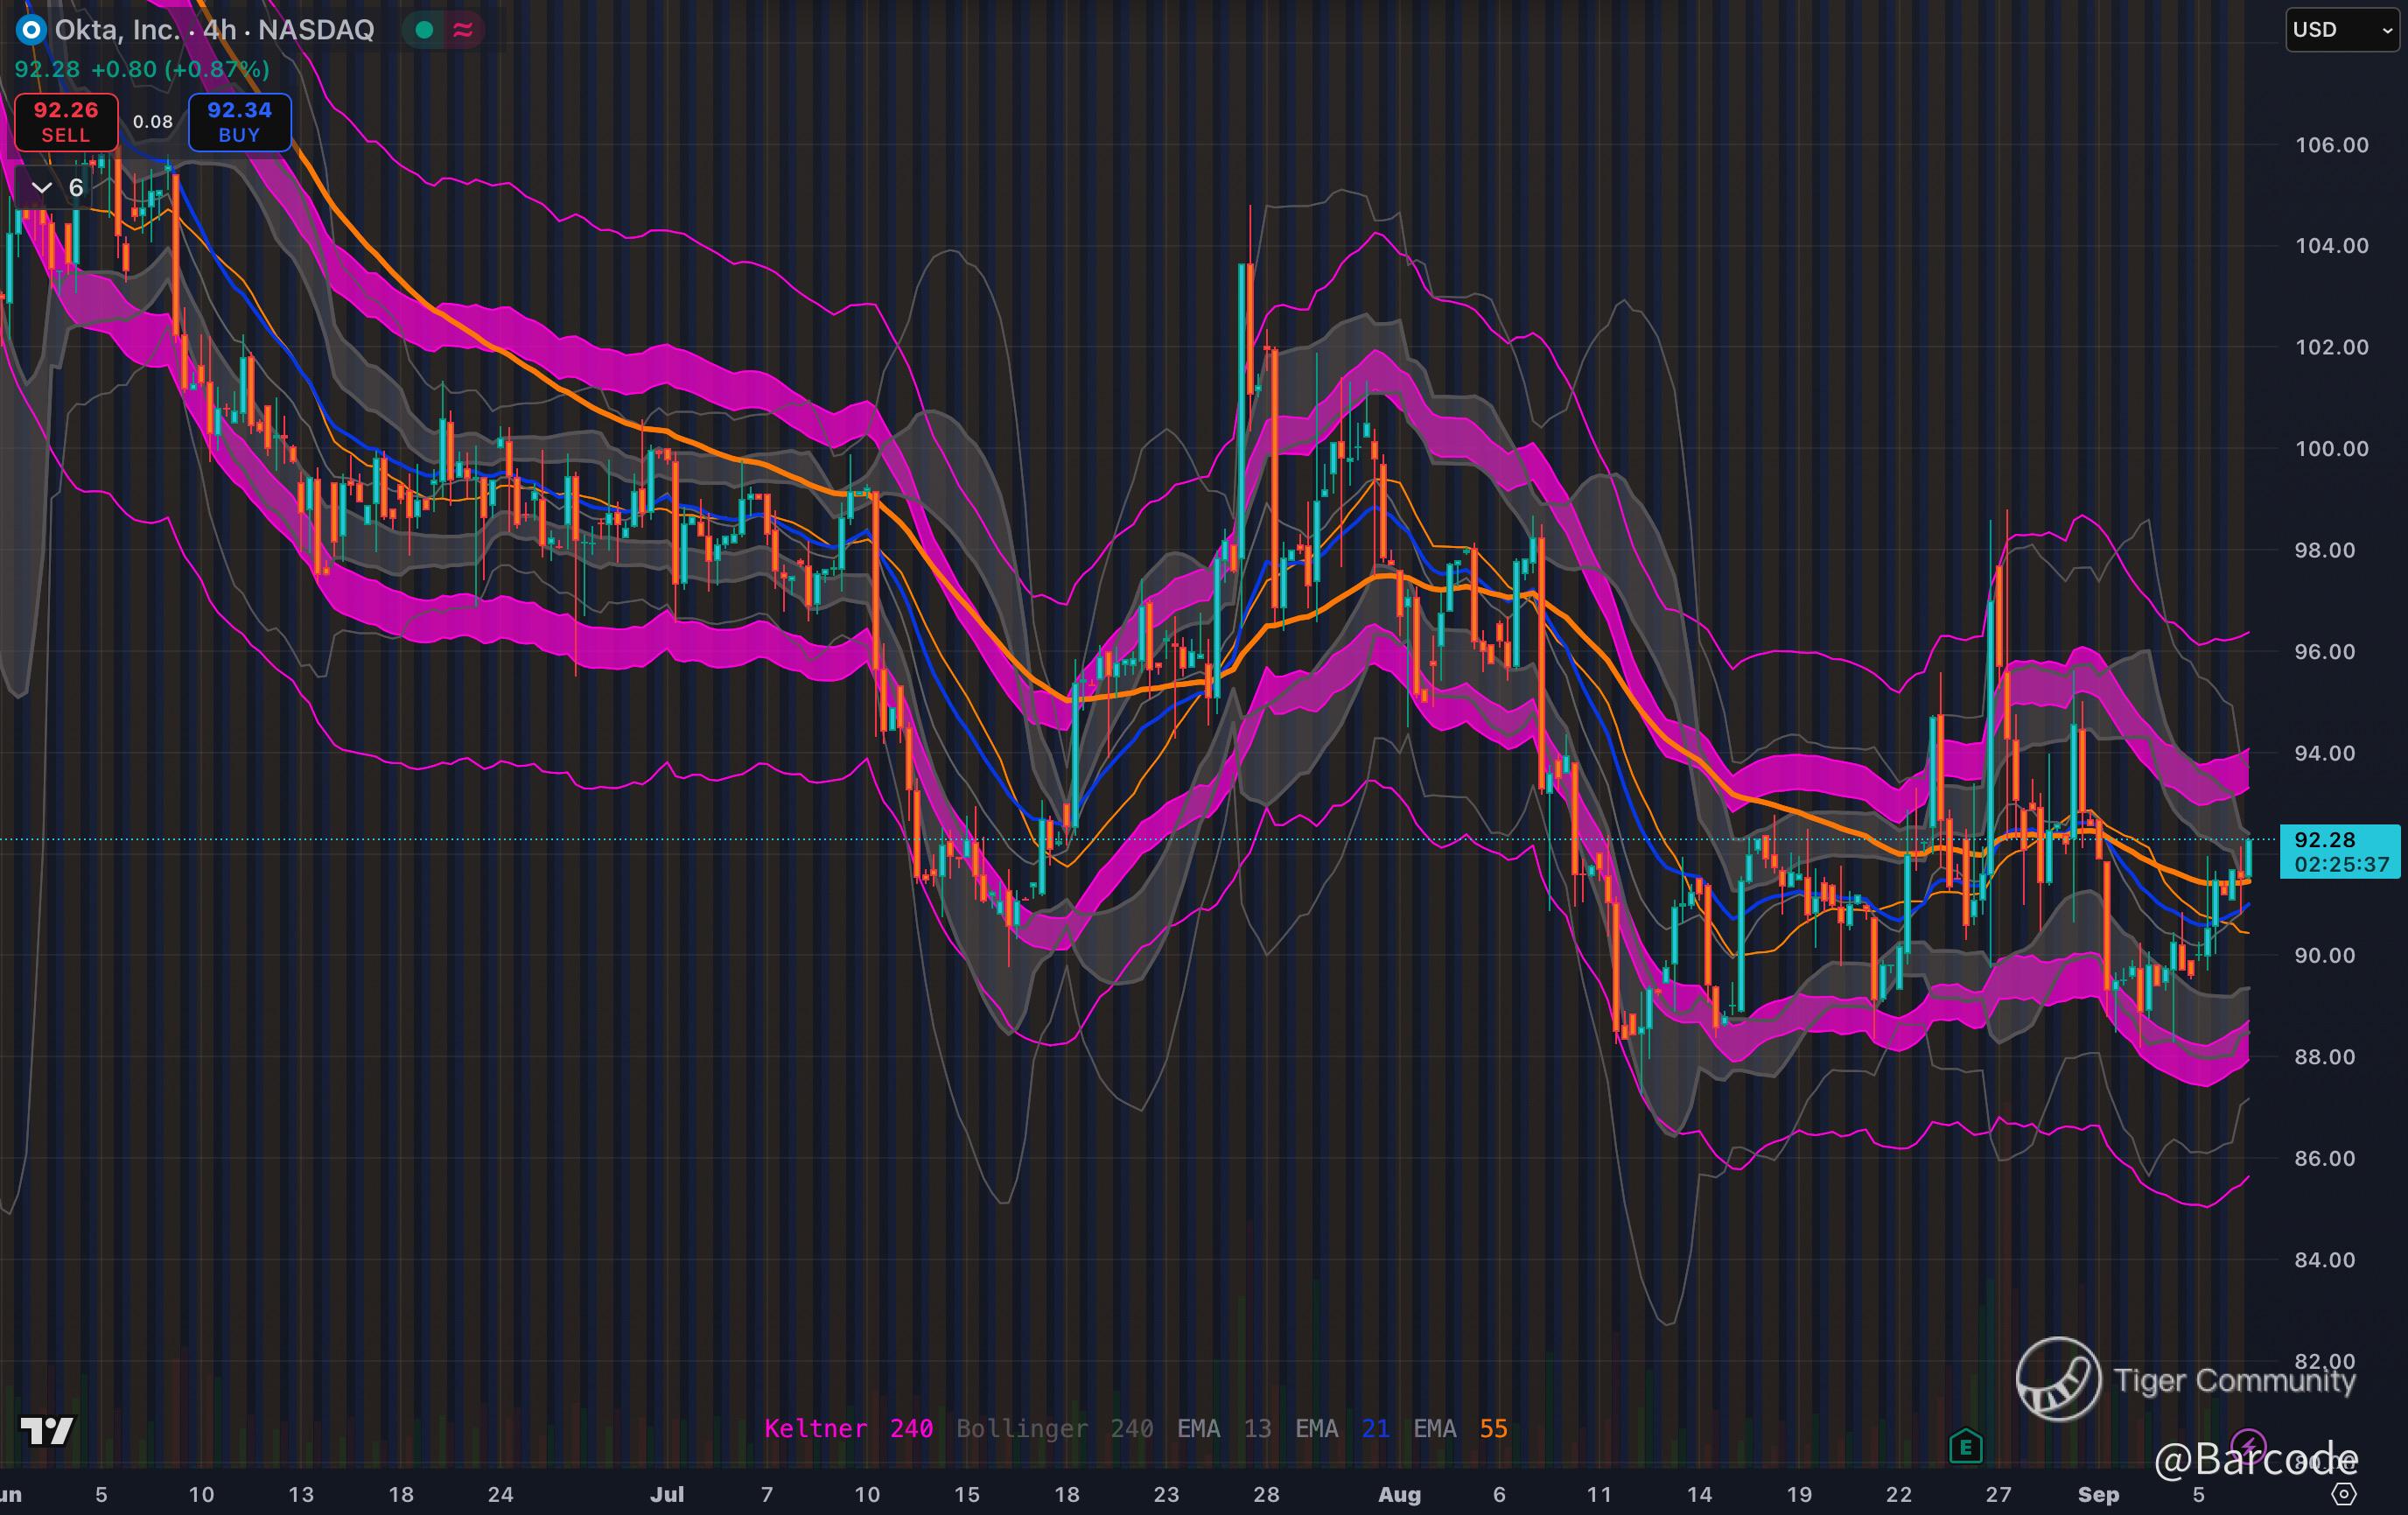Click the pink delayed data indicator icon
The image size is (2408, 1515).
pyautogui.click(x=463, y=30)
